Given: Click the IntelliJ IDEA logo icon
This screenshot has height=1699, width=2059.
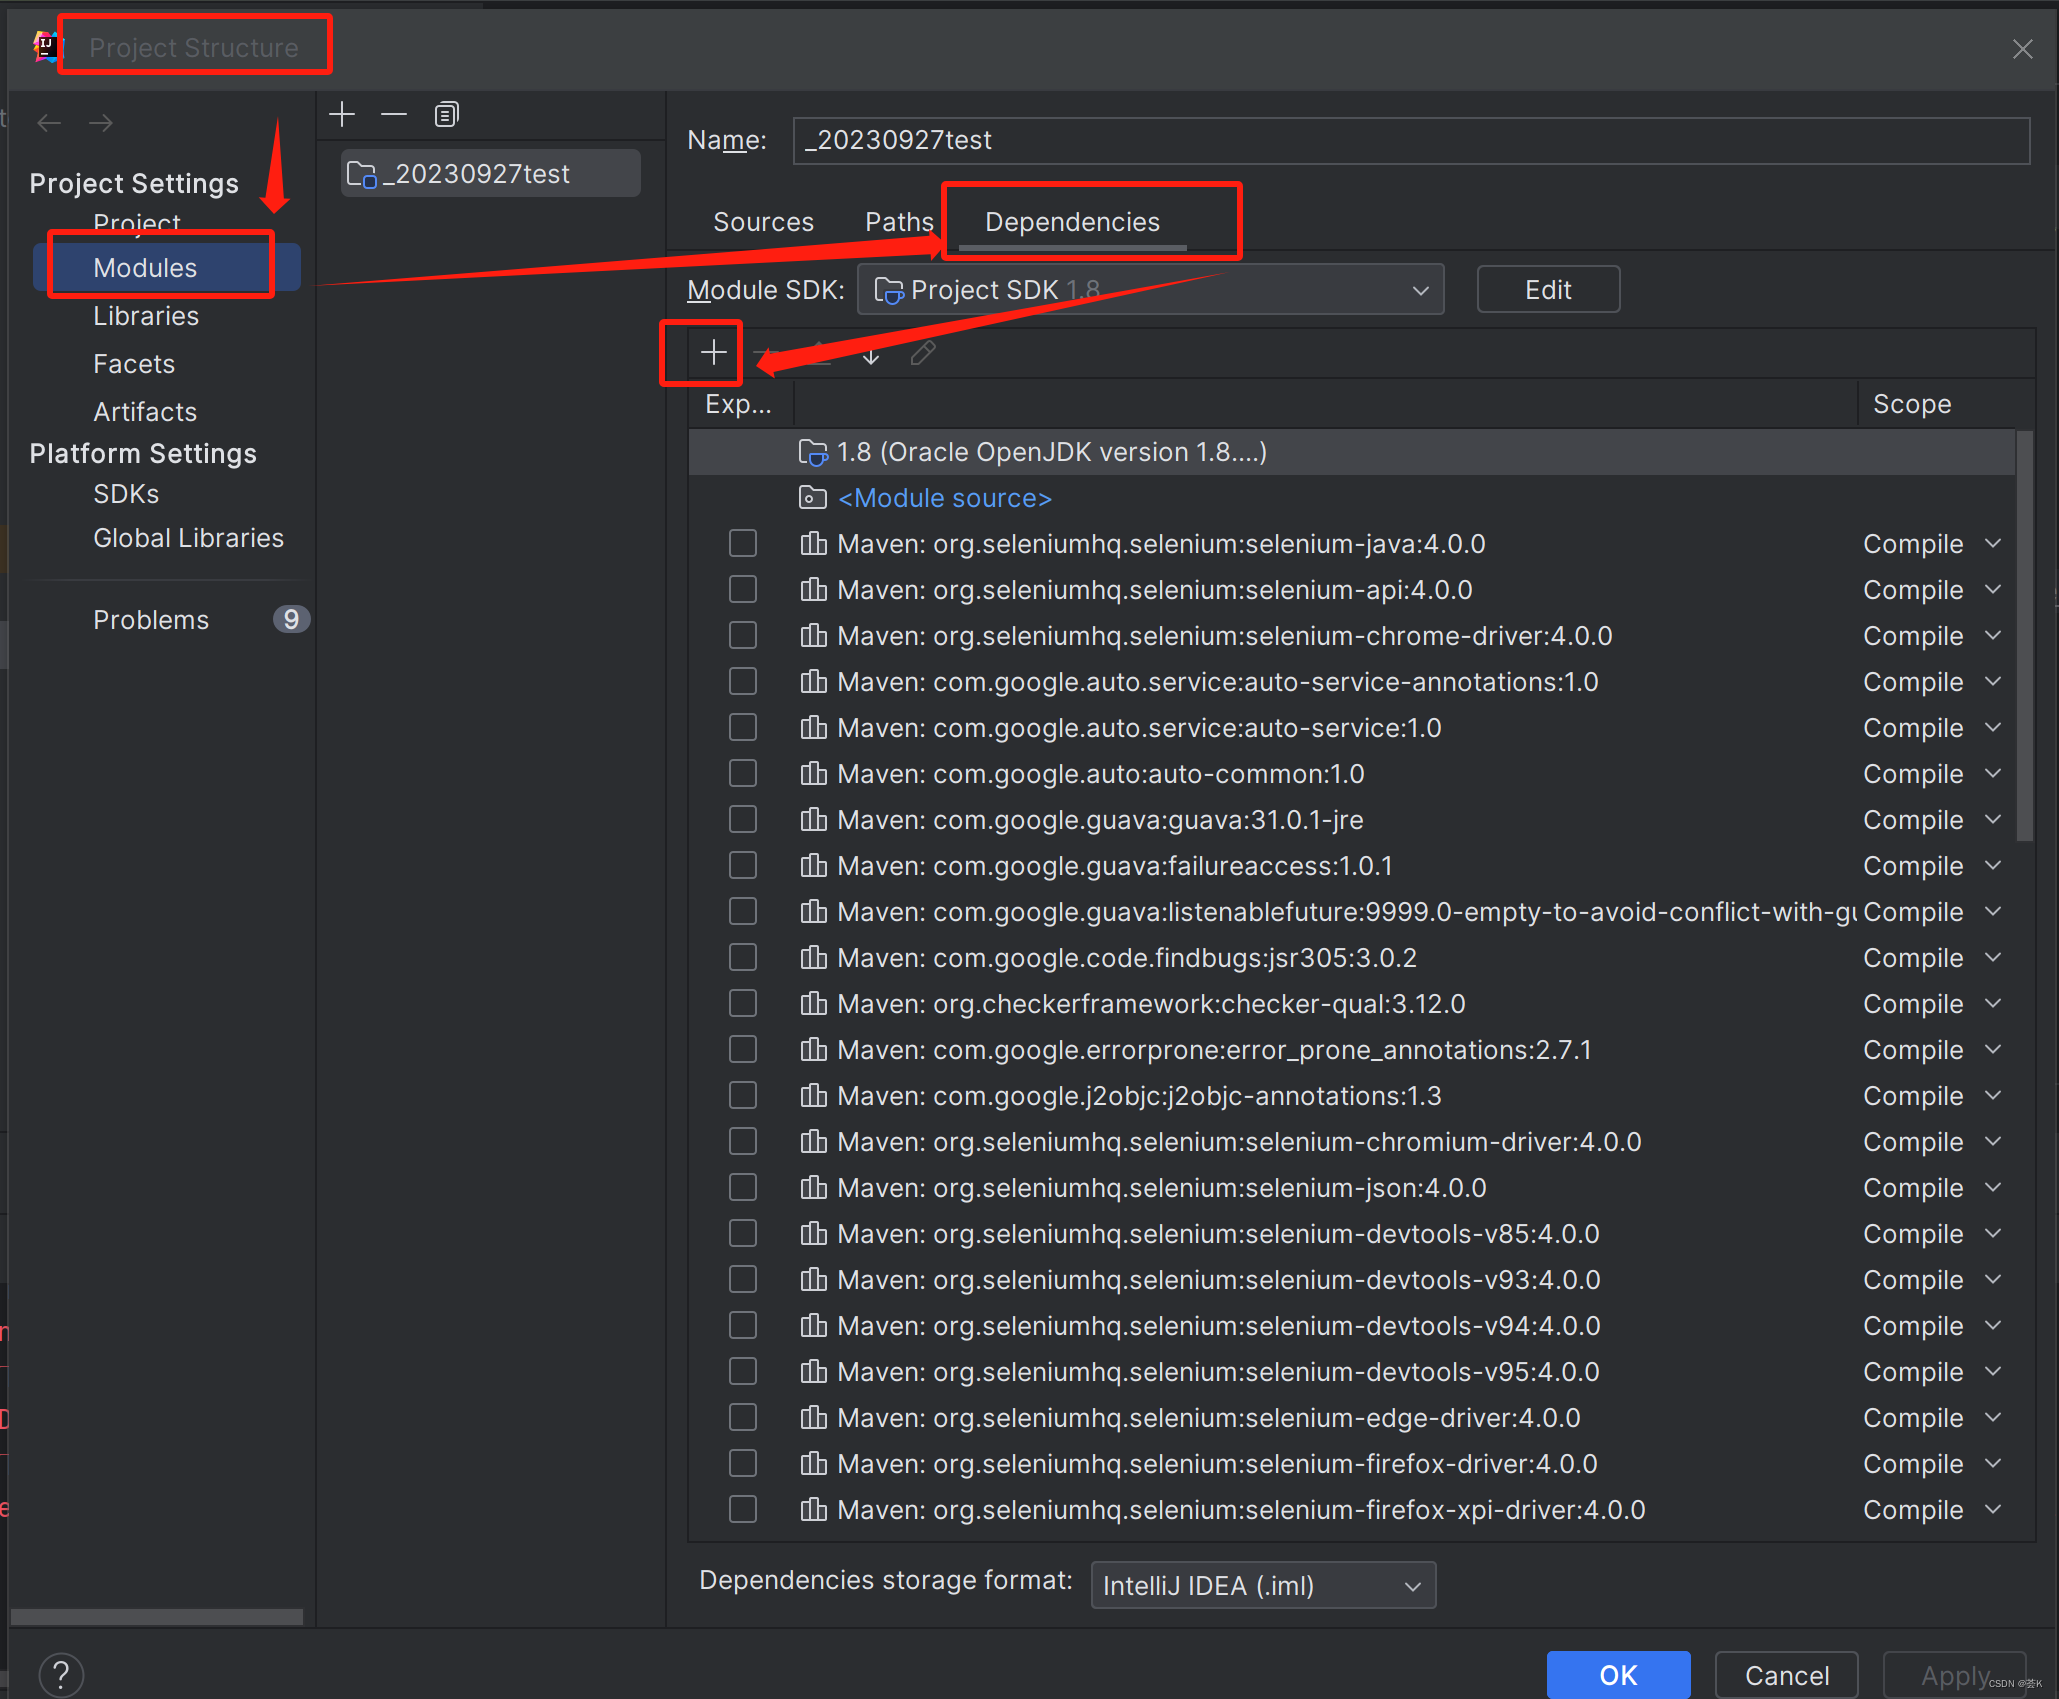Looking at the screenshot, I should (46, 47).
